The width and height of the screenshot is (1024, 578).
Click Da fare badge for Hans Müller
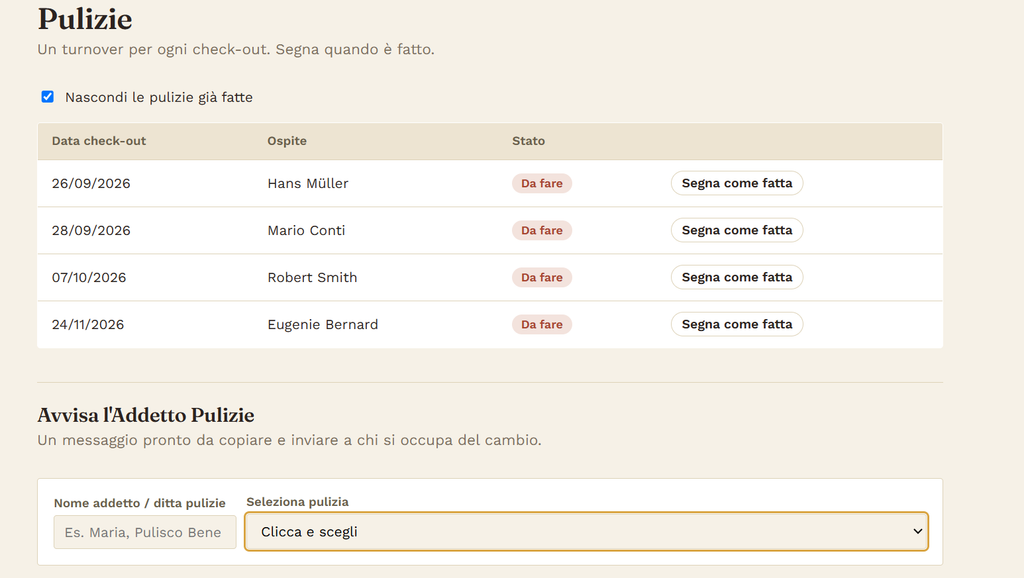click(541, 184)
